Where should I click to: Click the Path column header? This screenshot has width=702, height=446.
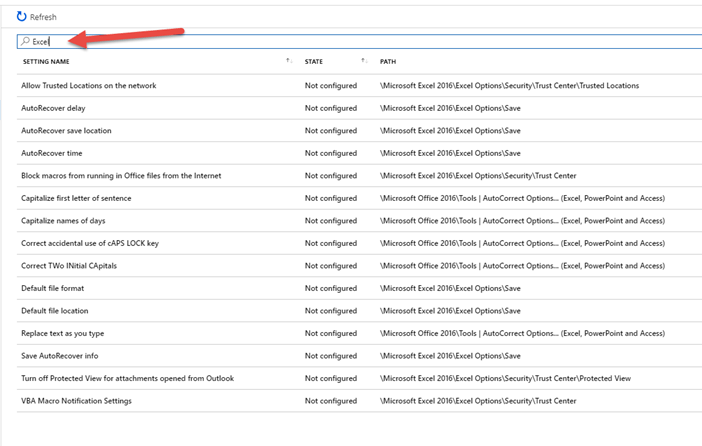[390, 62]
